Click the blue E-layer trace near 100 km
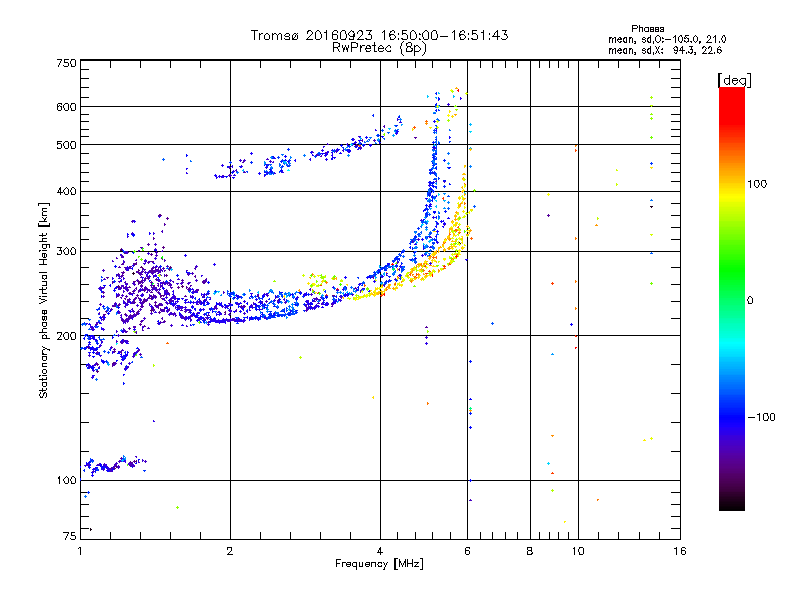This screenshot has width=800, height=600. (x=113, y=466)
